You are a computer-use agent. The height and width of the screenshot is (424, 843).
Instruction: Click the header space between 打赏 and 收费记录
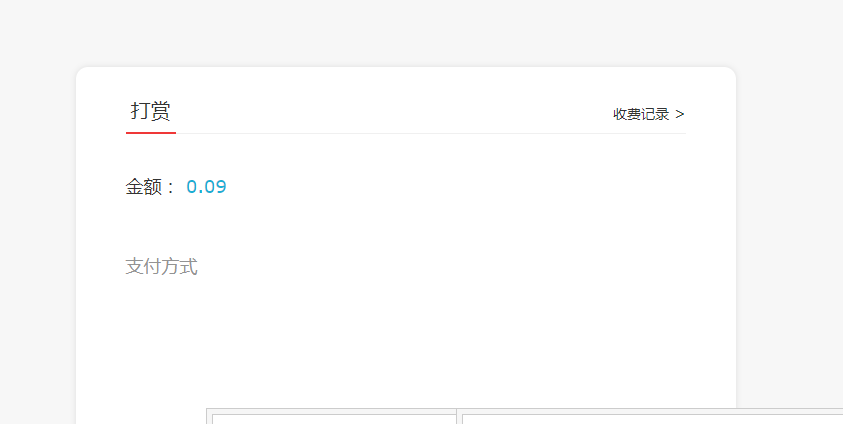pos(400,111)
